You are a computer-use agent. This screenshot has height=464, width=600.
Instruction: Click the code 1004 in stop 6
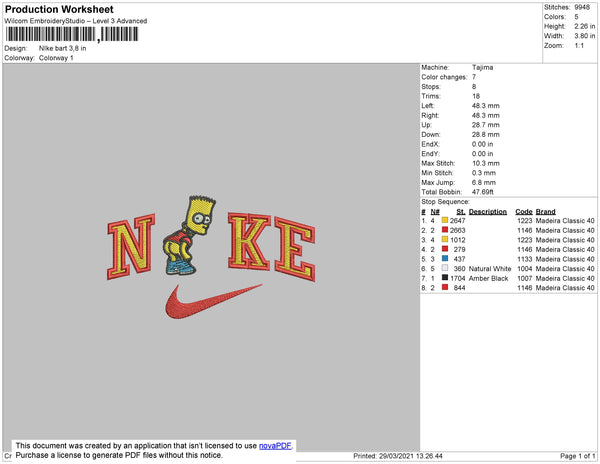pyautogui.click(x=525, y=269)
